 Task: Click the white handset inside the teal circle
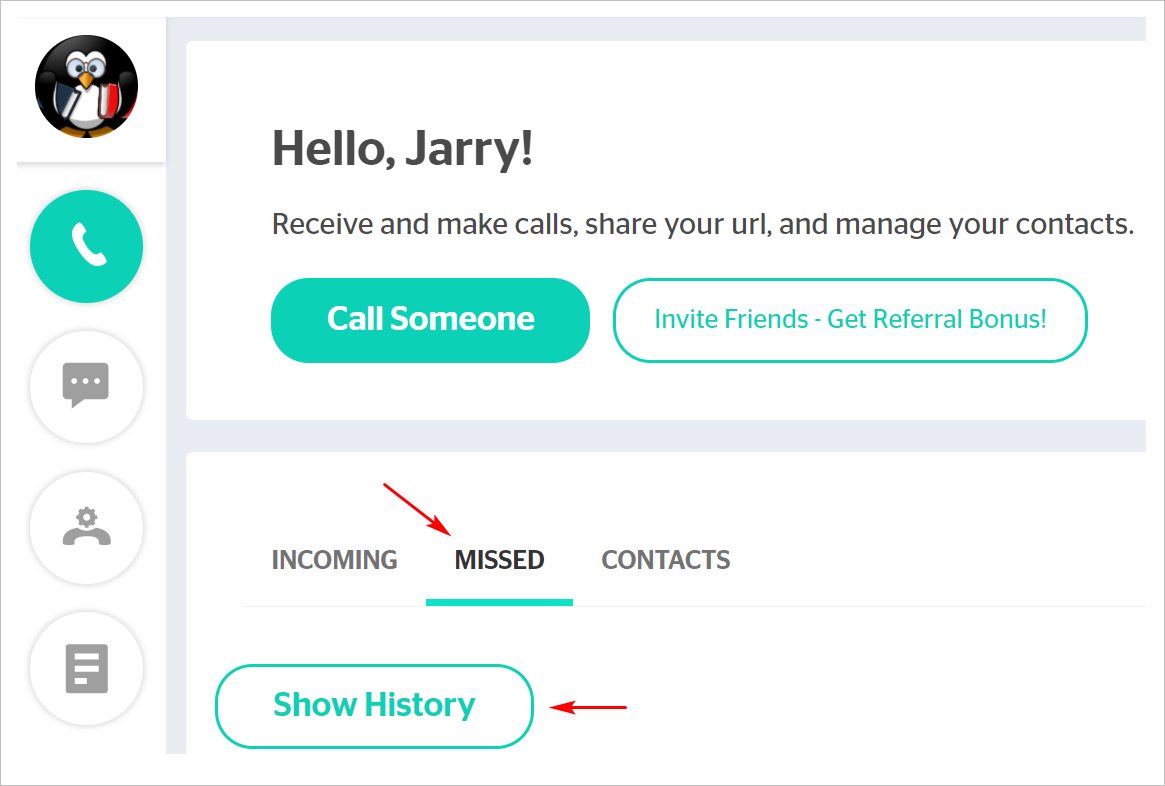point(89,246)
